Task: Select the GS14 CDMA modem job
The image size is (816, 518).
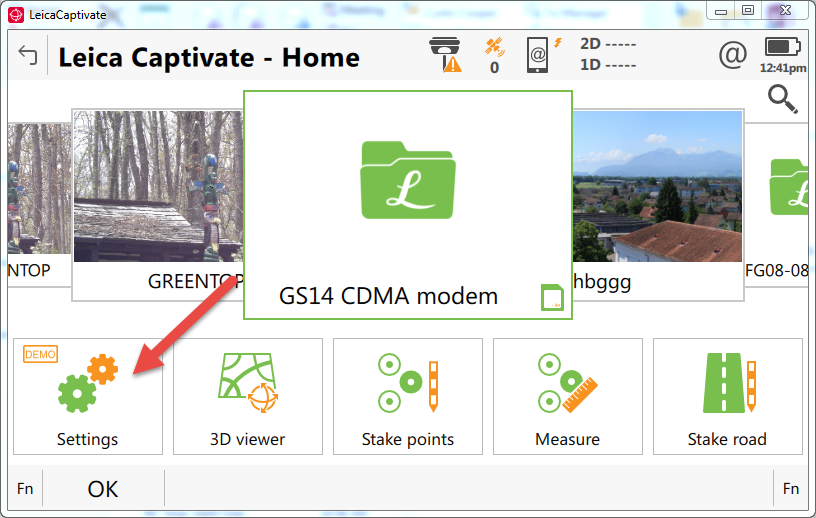Action: pos(408,205)
